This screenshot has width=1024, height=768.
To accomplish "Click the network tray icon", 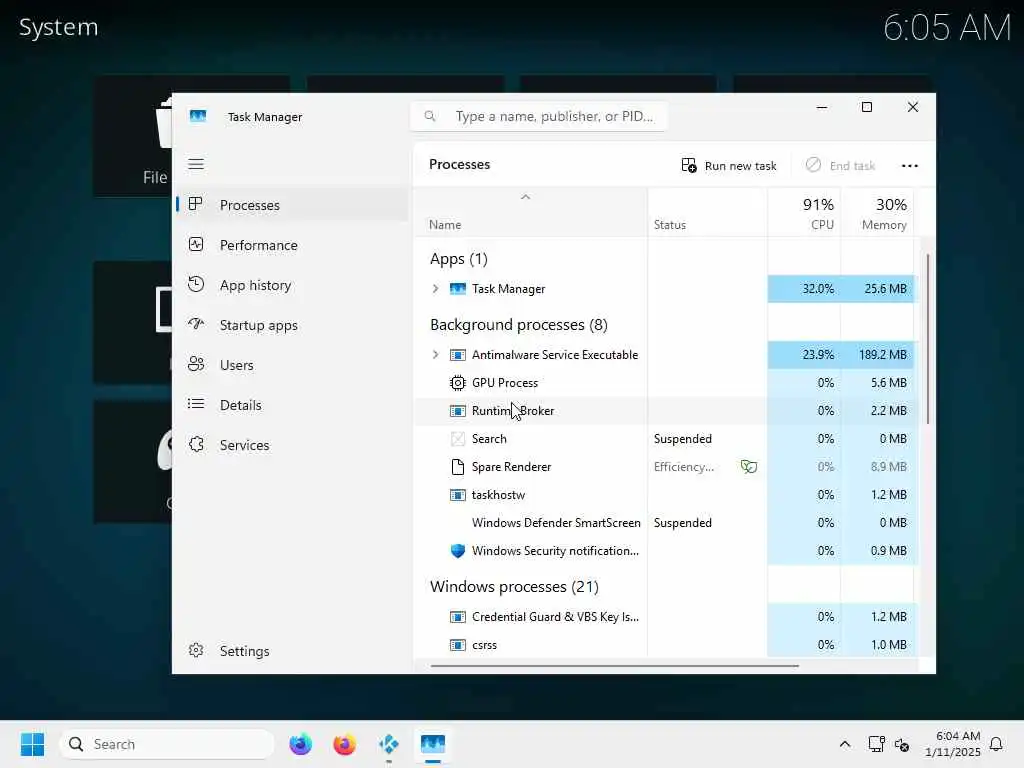I will click(876, 744).
